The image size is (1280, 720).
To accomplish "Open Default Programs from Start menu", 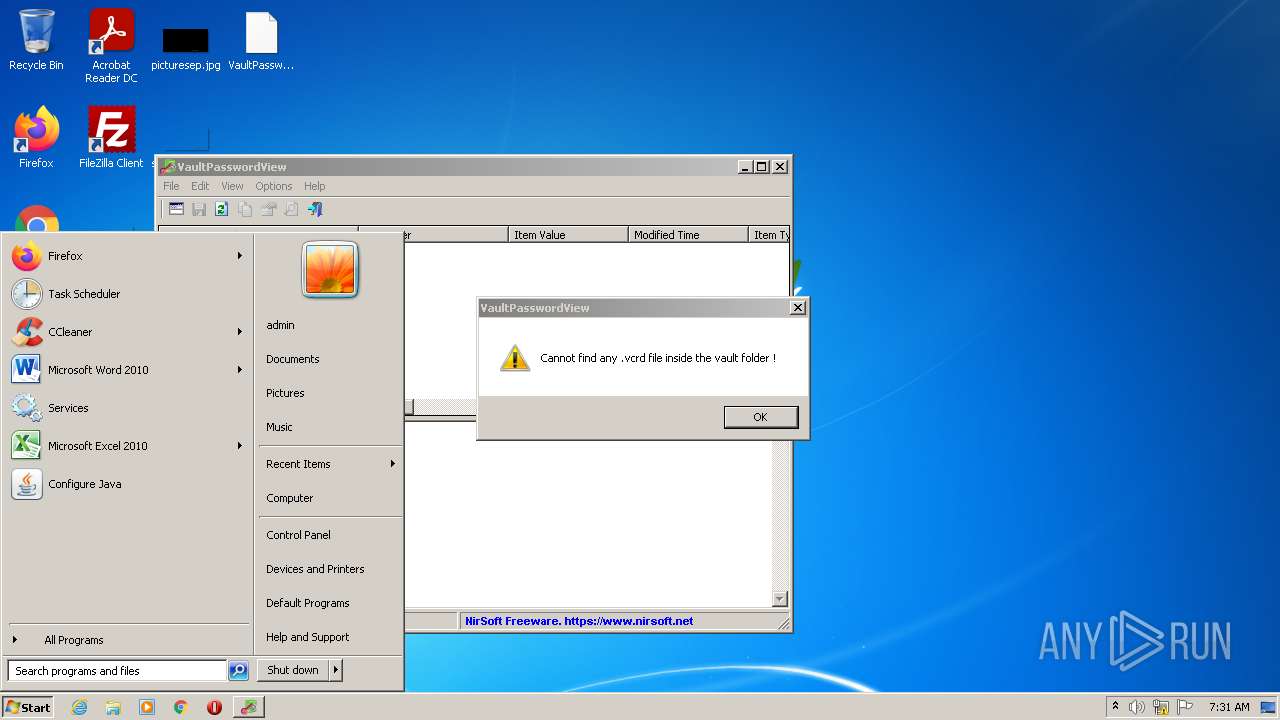I will (x=308, y=603).
